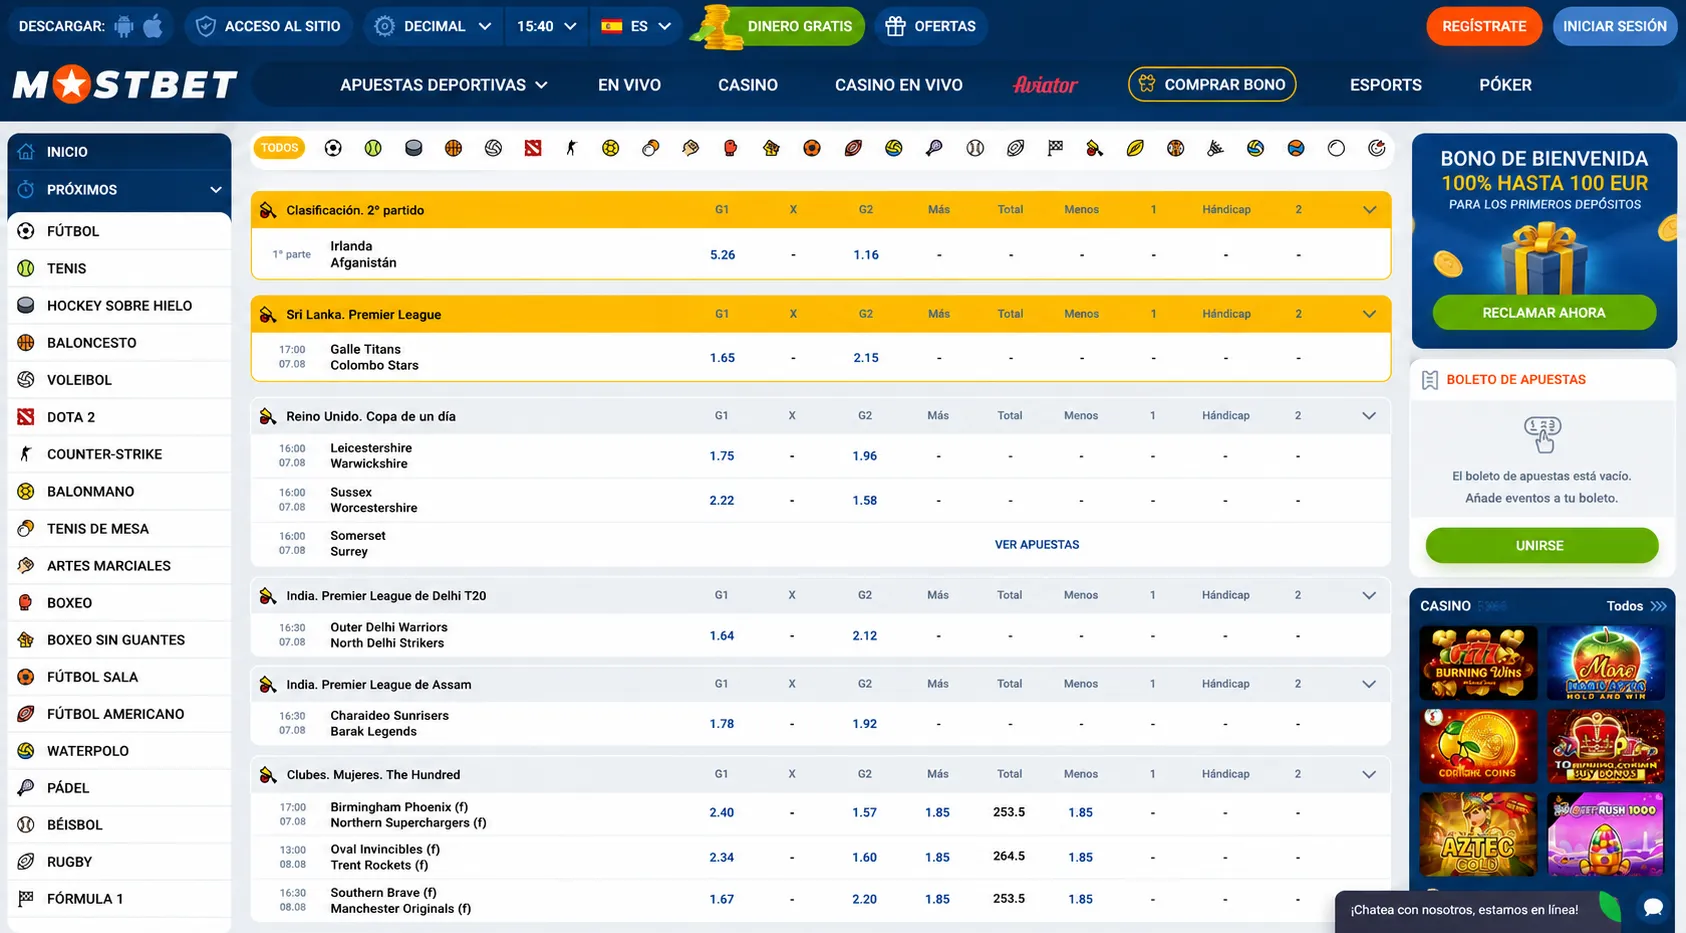Screen dimensions: 1686x933
Task: Click the Comprar Bono button
Action: (1212, 85)
